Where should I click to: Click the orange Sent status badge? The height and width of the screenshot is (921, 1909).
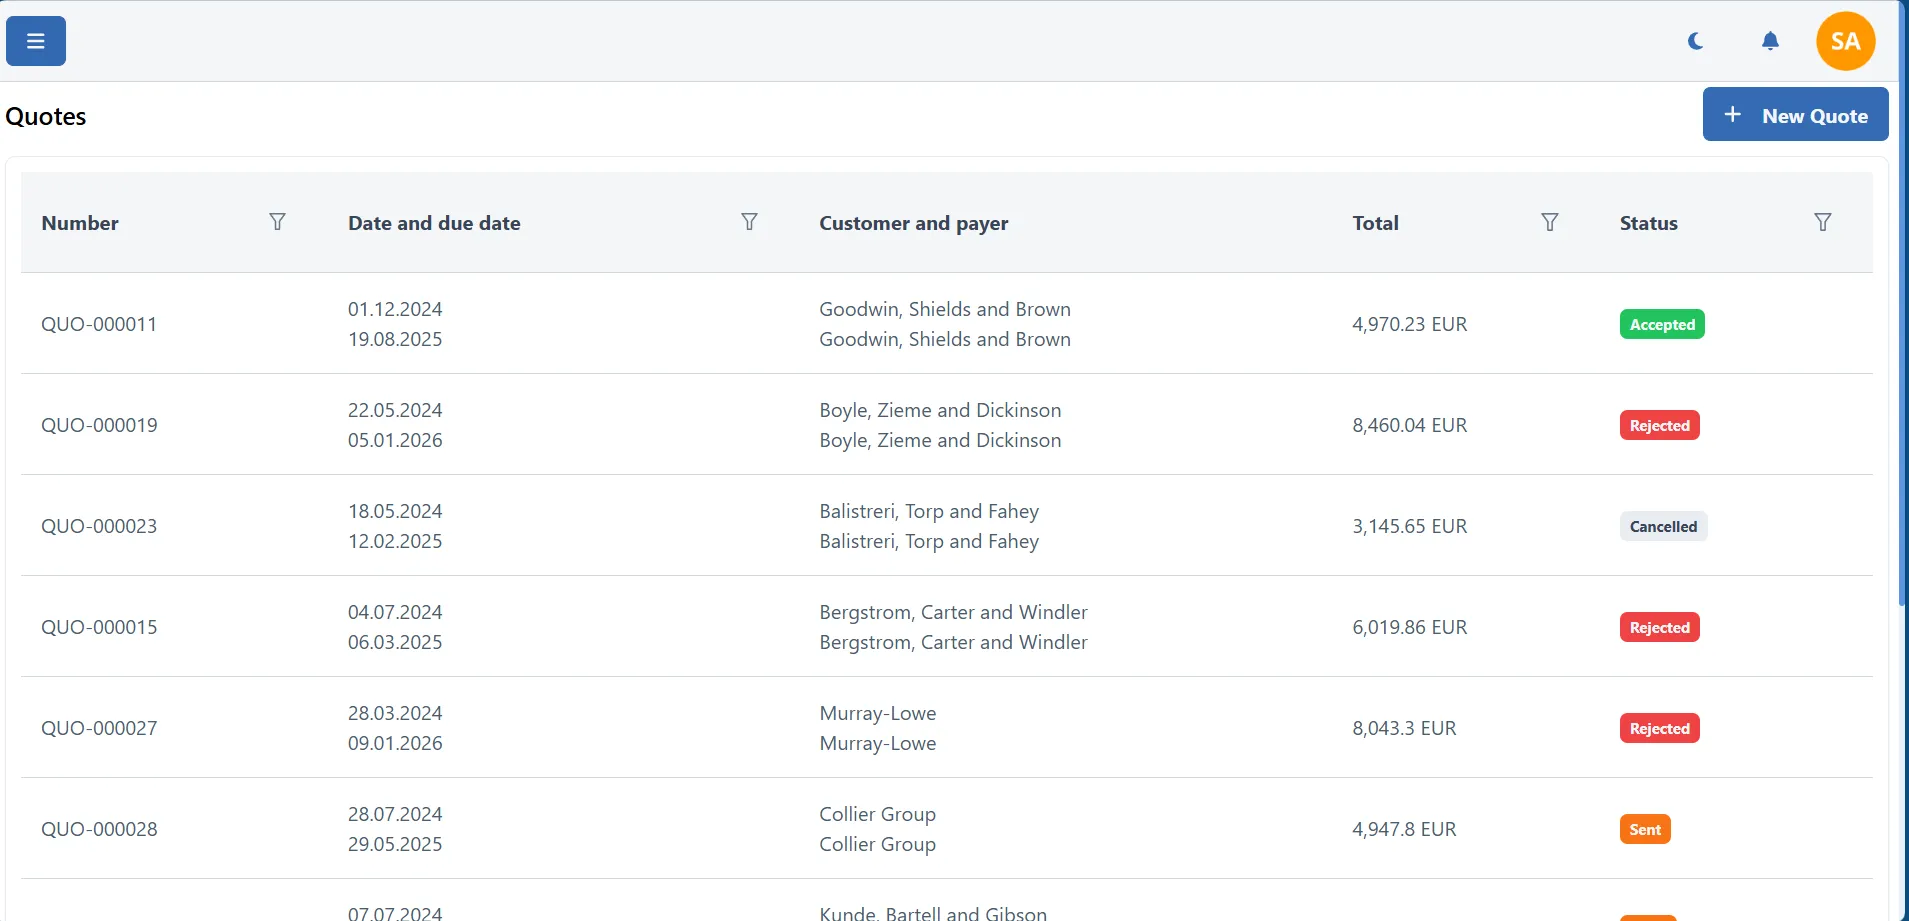pos(1644,829)
